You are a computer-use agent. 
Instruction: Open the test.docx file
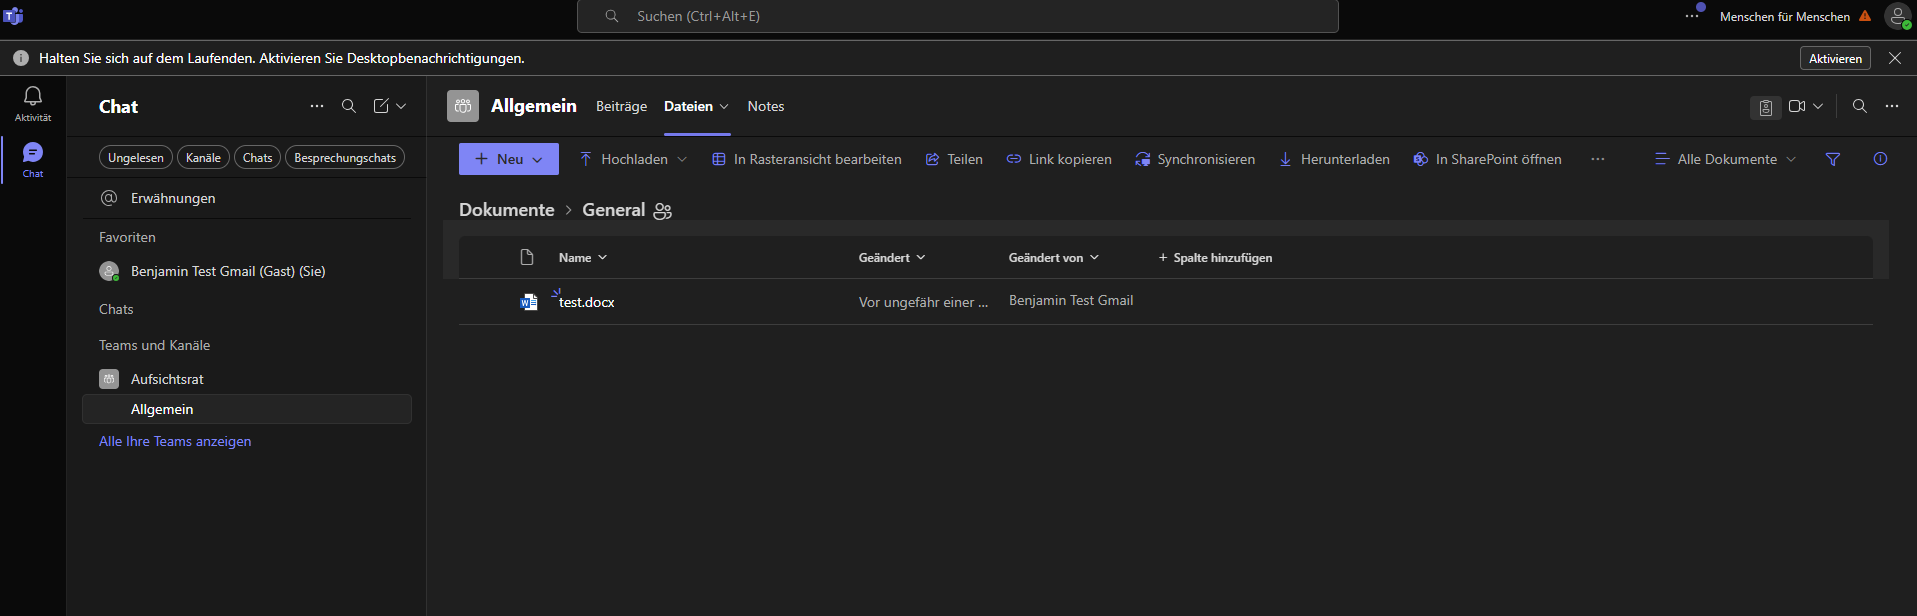click(x=587, y=302)
